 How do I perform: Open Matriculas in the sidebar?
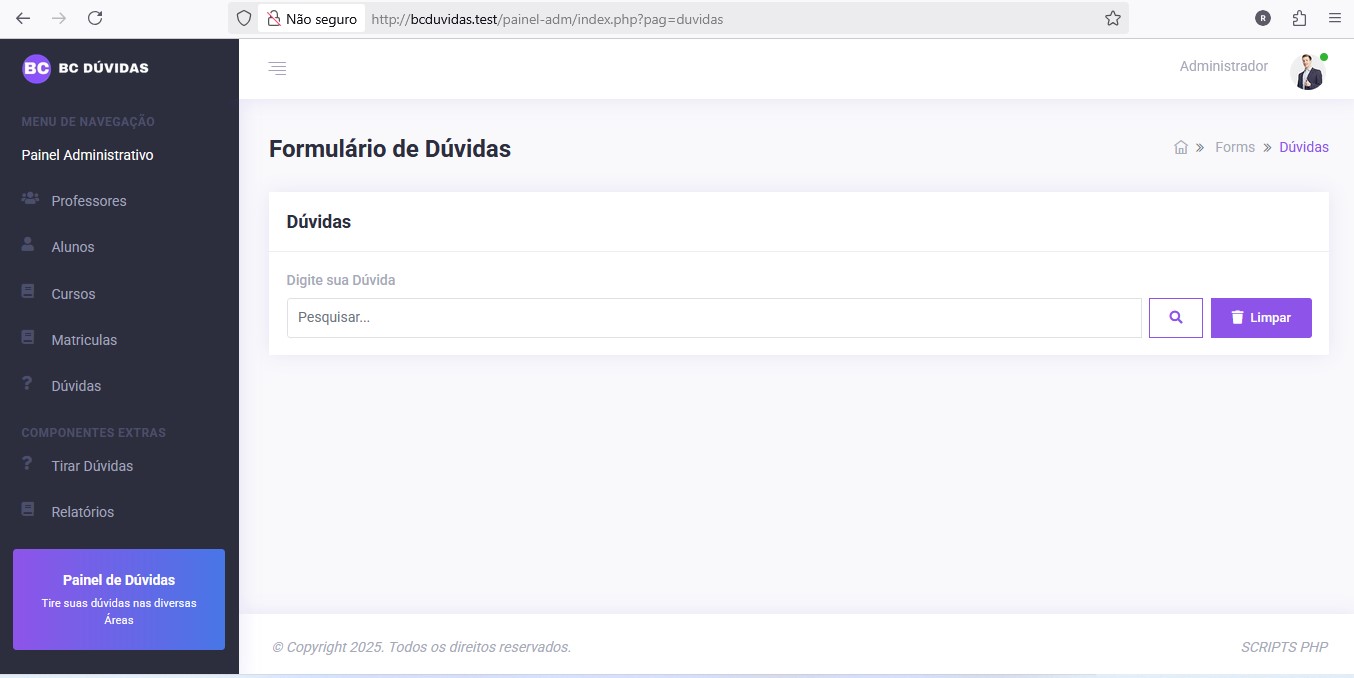coord(84,340)
